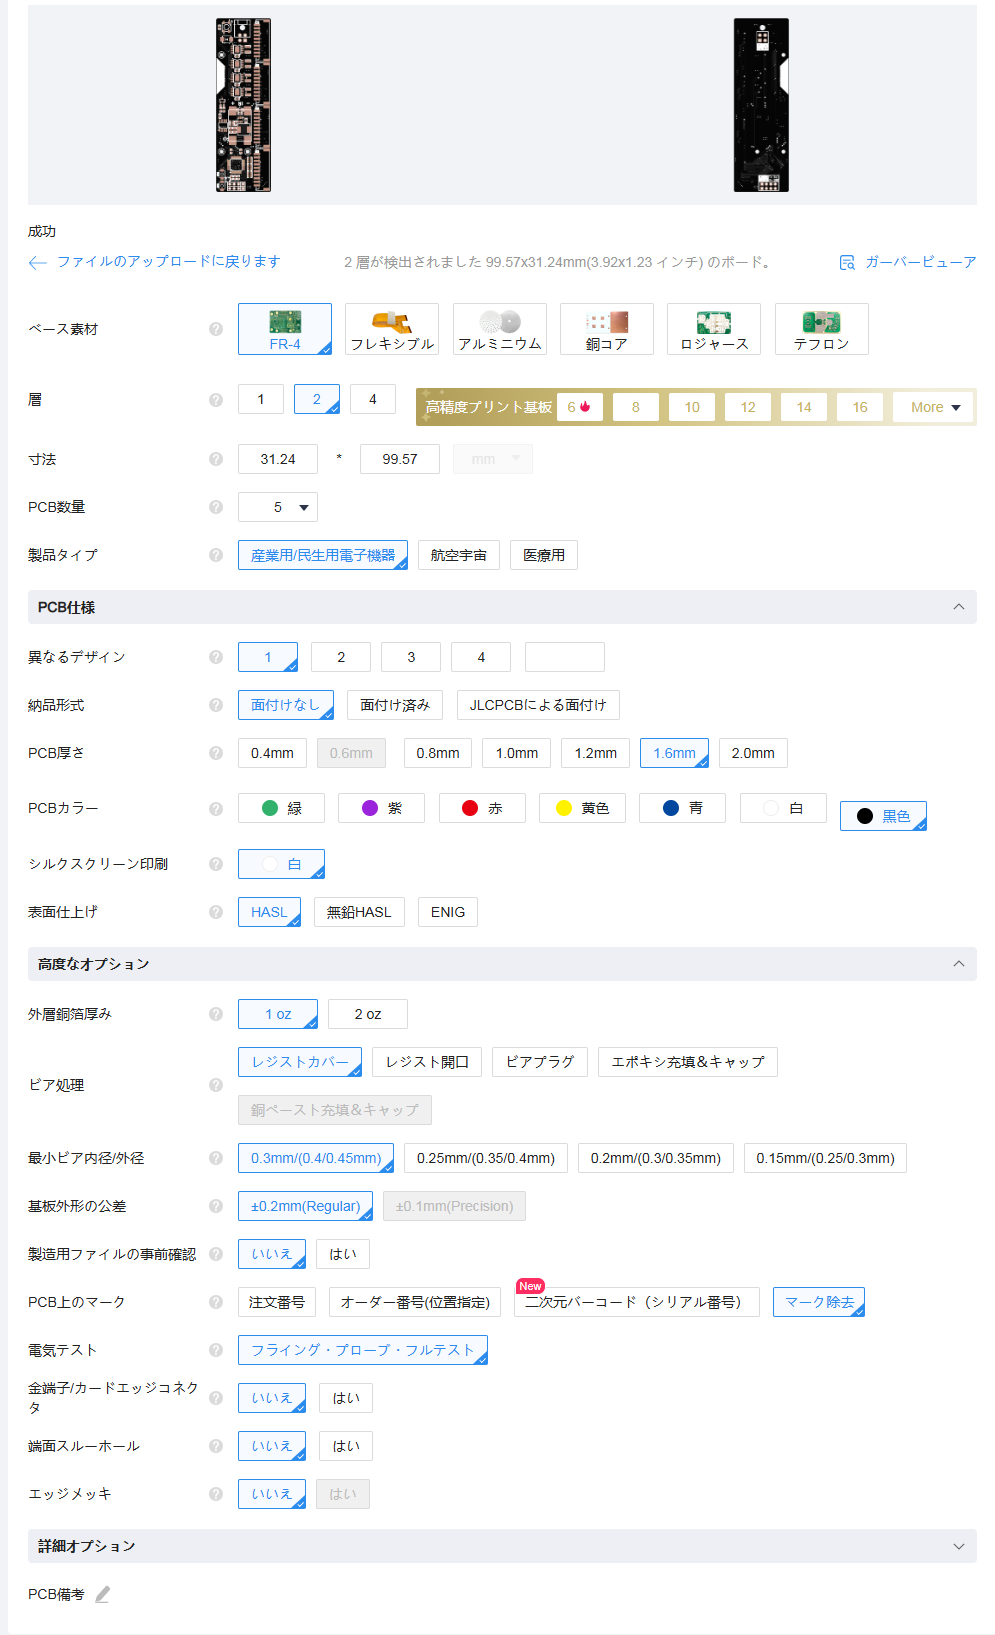Click the help icon beside 外層銅箔厚み
Image resolution: width=995 pixels, height=1635 pixels.
[x=216, y=1014]
